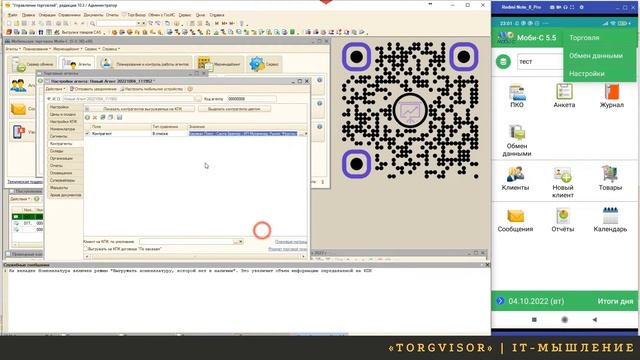640x360 pixels.
Task: Click the mail envelope icon in the Mobi-C left panel
Action: pos(18,109)
